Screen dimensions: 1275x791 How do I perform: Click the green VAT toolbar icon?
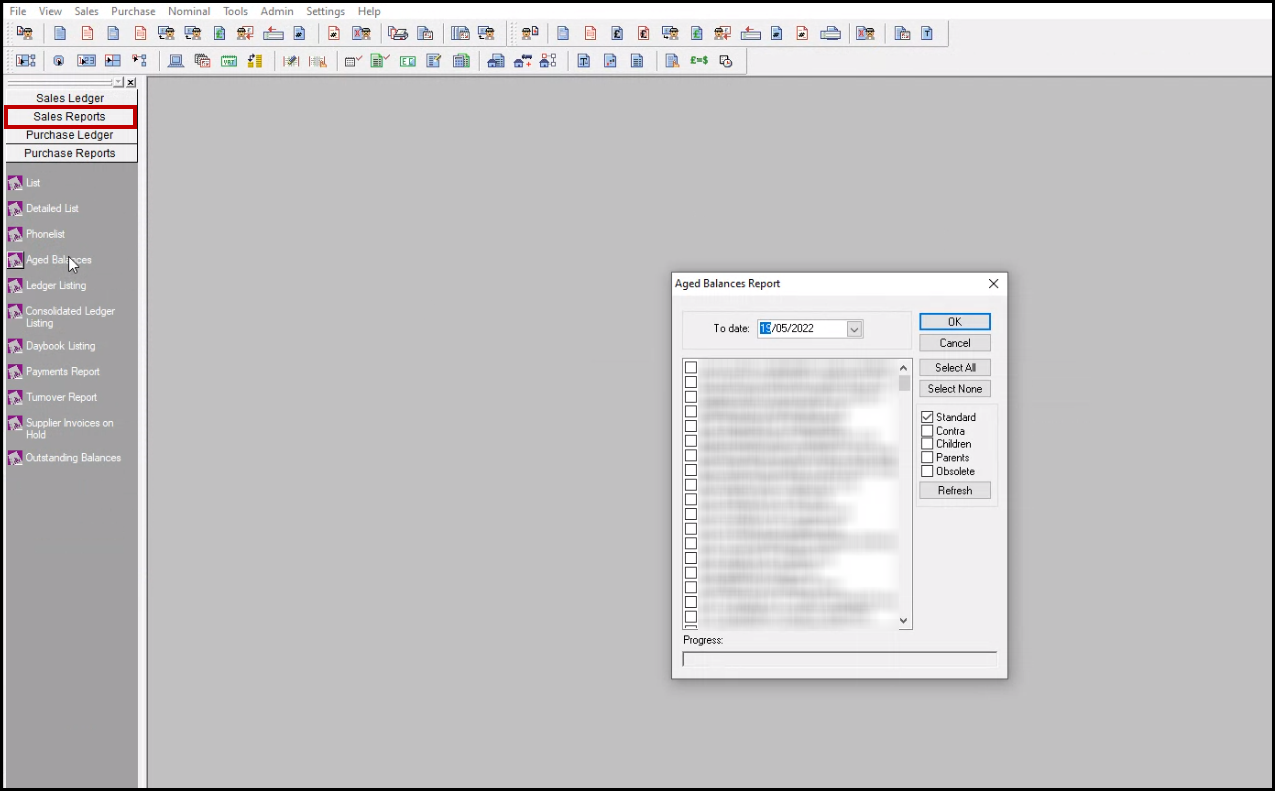(228, 61)
